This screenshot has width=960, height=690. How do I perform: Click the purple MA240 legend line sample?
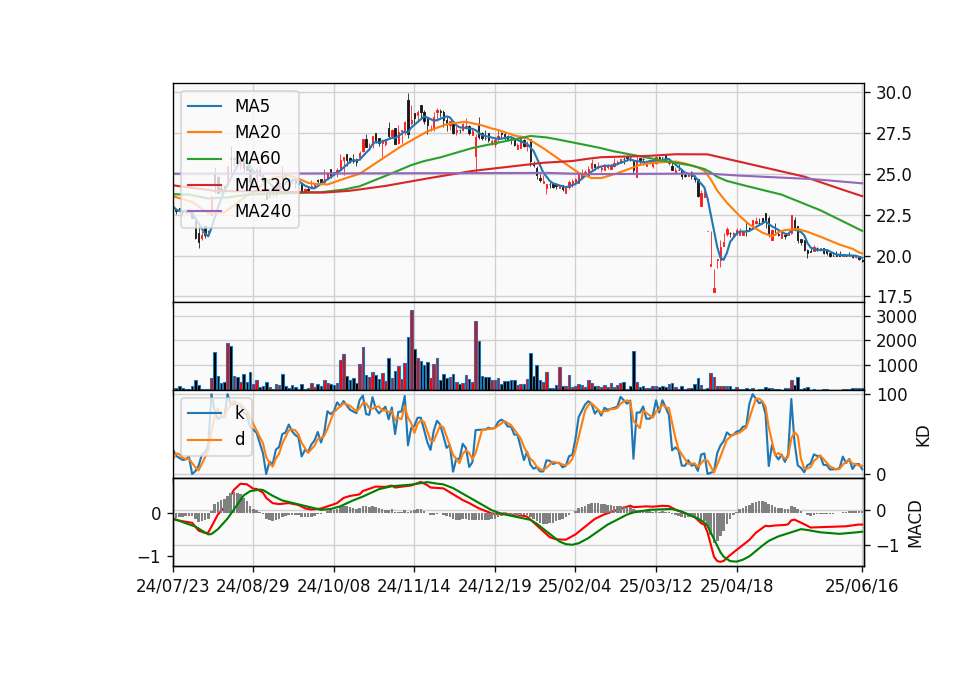[204, 211]
